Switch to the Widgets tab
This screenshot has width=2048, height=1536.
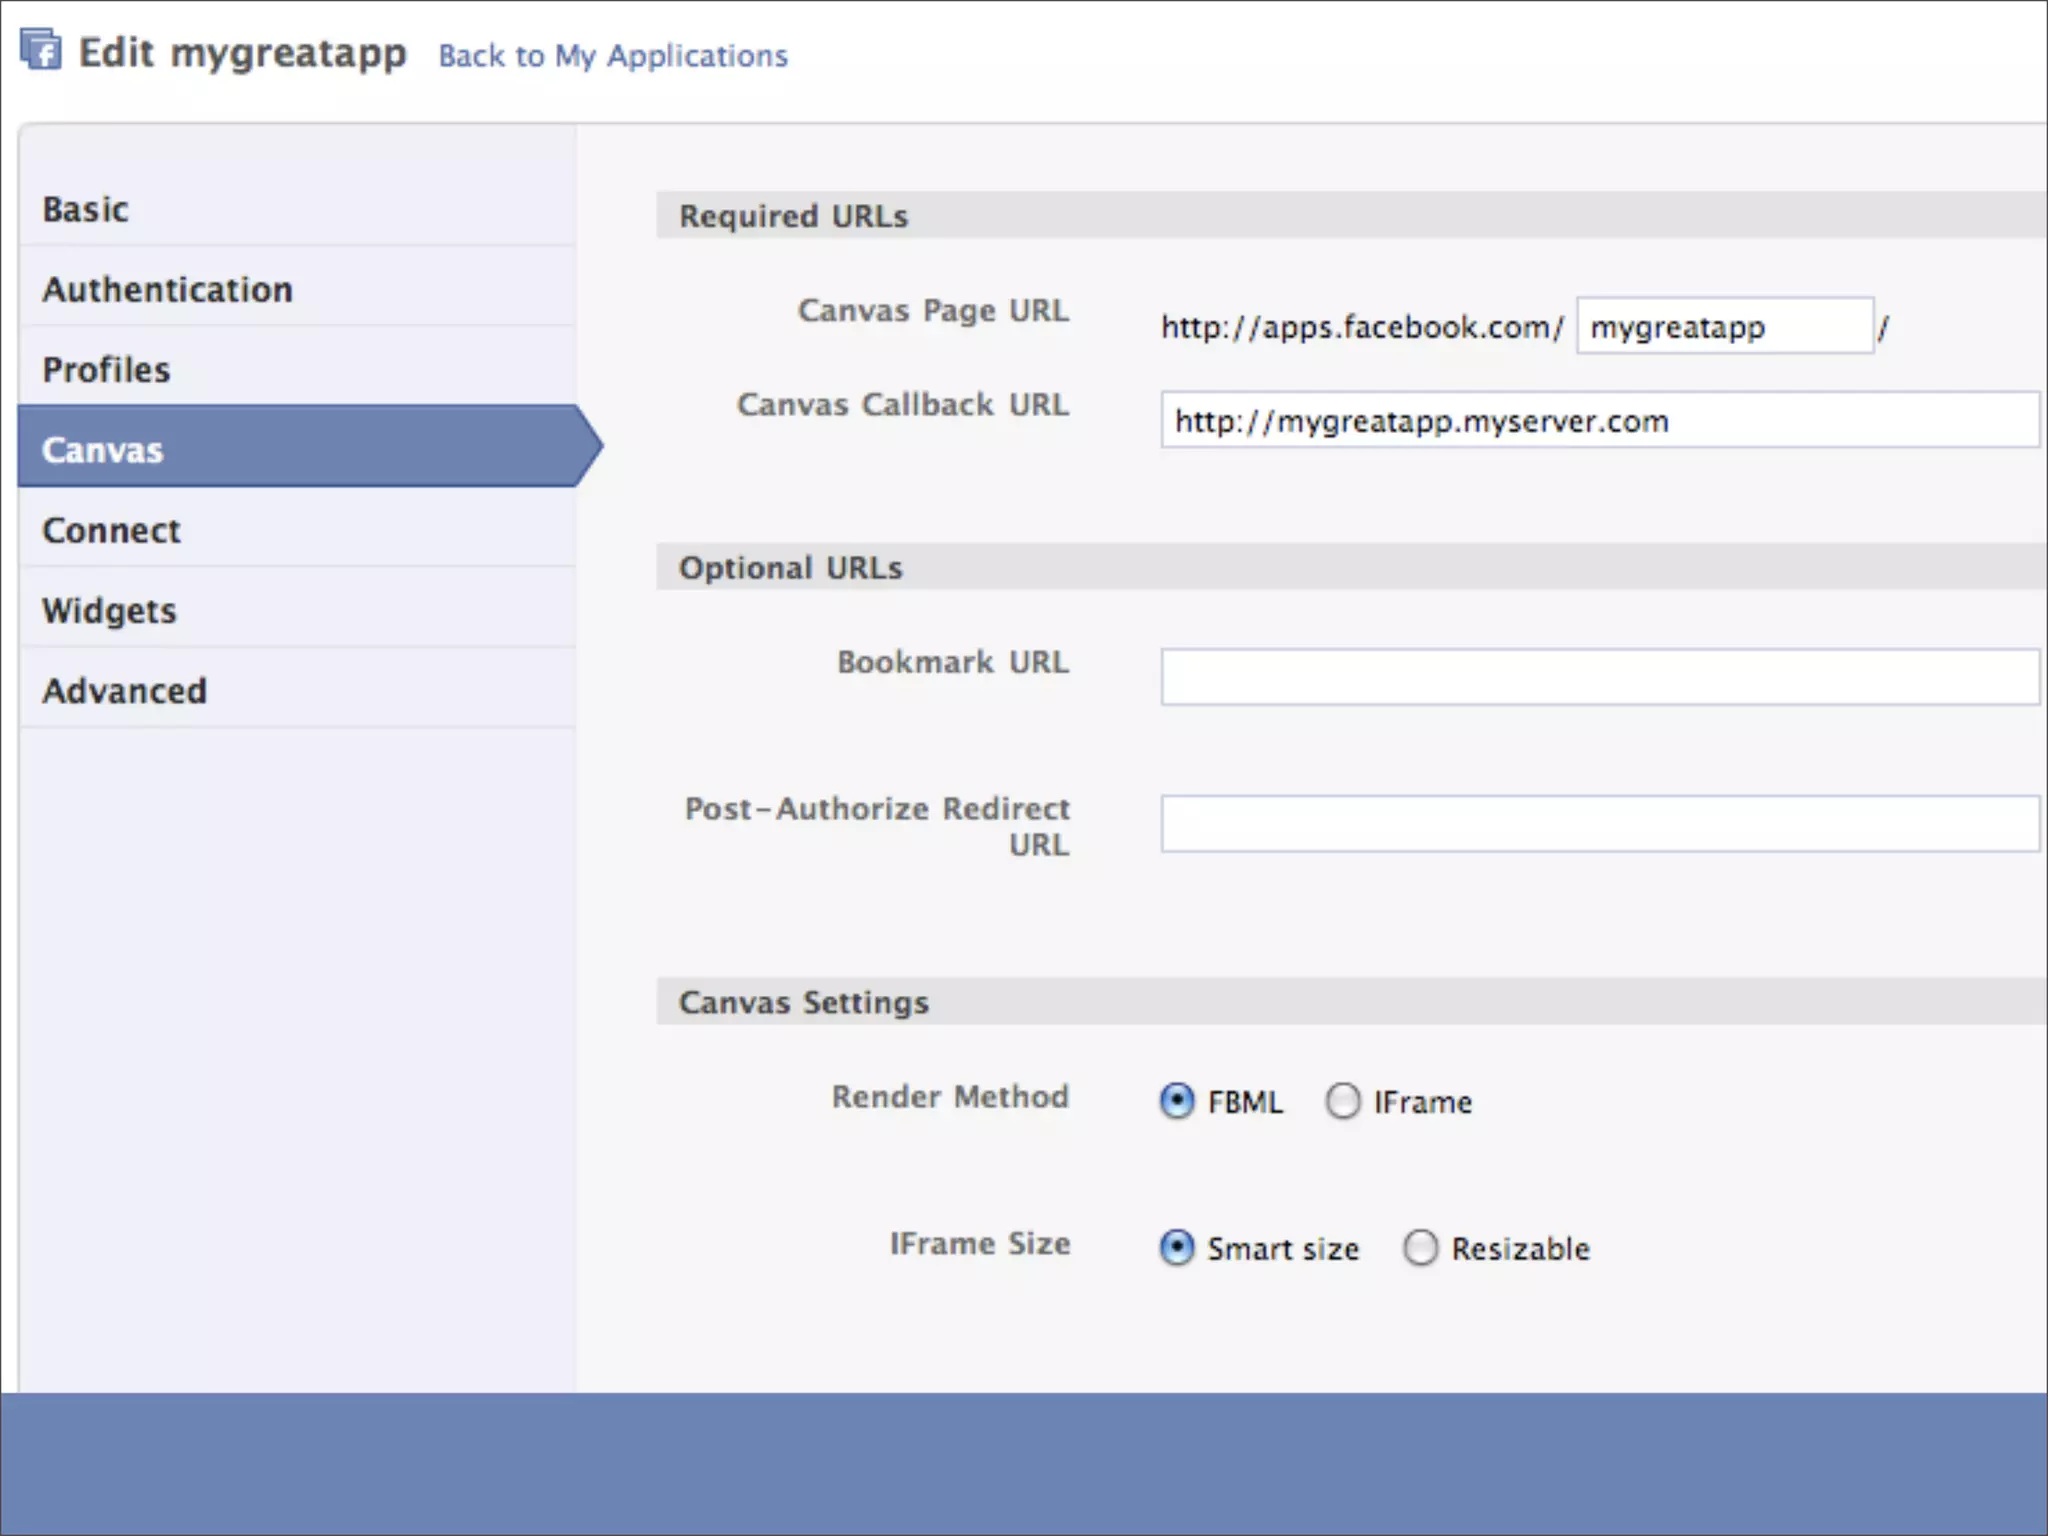(x=109, y=610)
